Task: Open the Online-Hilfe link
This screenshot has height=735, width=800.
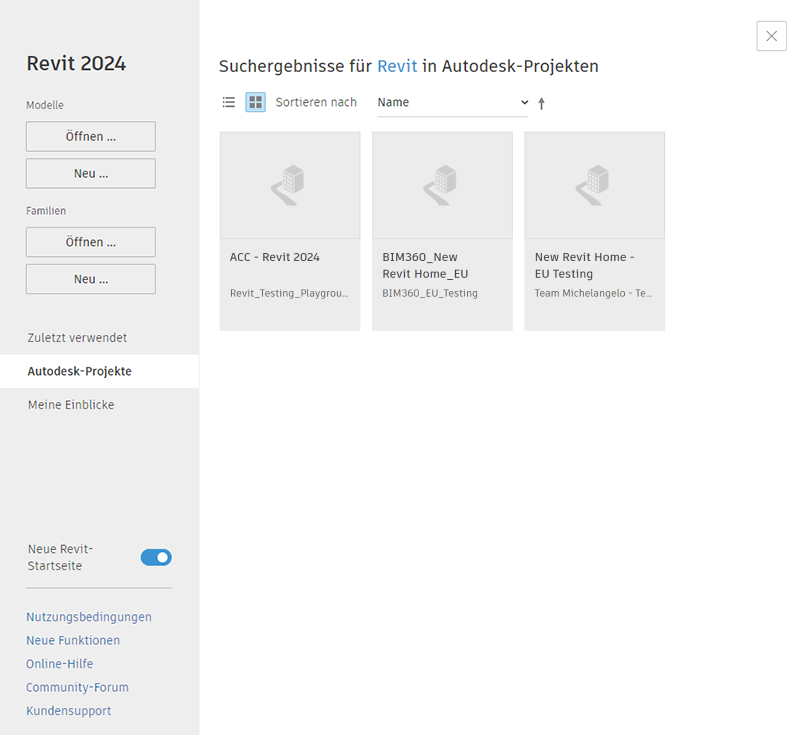Action: pyautogui.click(x=60, y=664)
